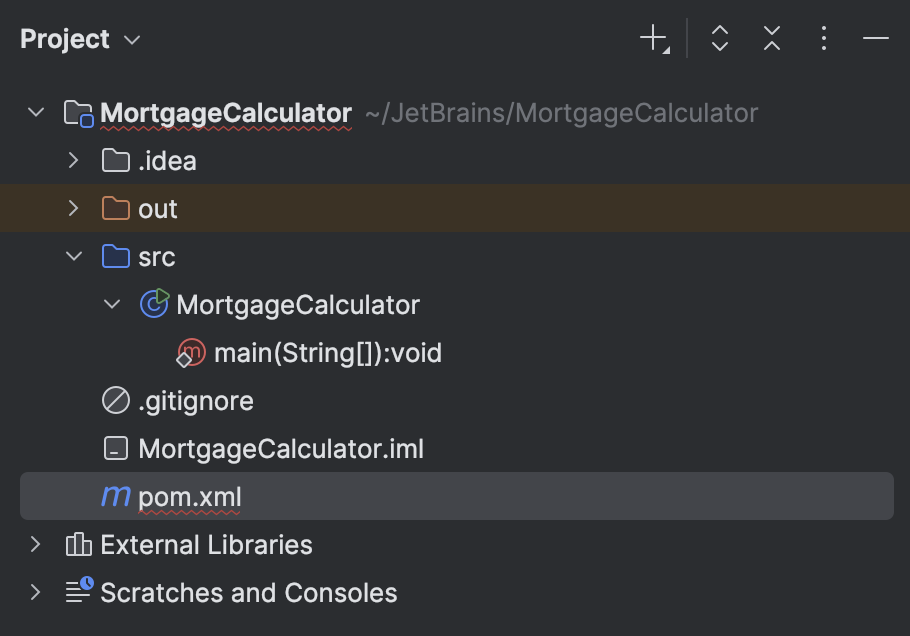
Task: Click the MortgageCalculator class icon
Action: point(155,304)
